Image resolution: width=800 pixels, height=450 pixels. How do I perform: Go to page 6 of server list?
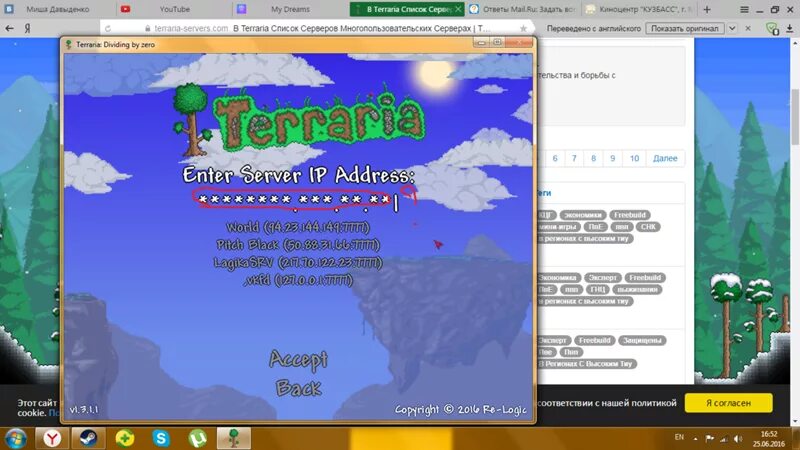pos(555,158)
